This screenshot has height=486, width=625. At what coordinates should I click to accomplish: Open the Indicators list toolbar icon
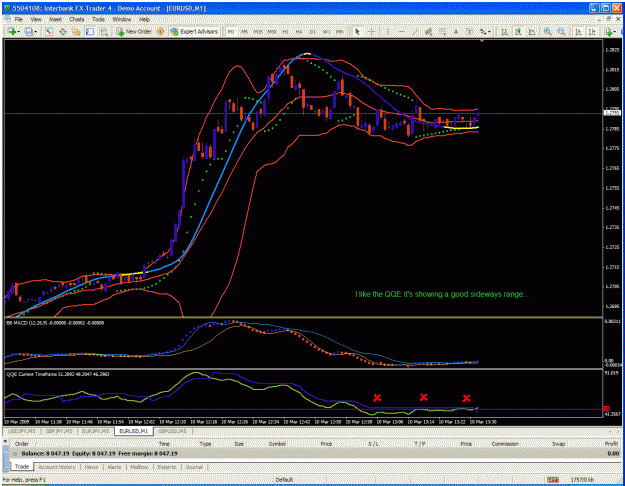(x=608, y=31)
